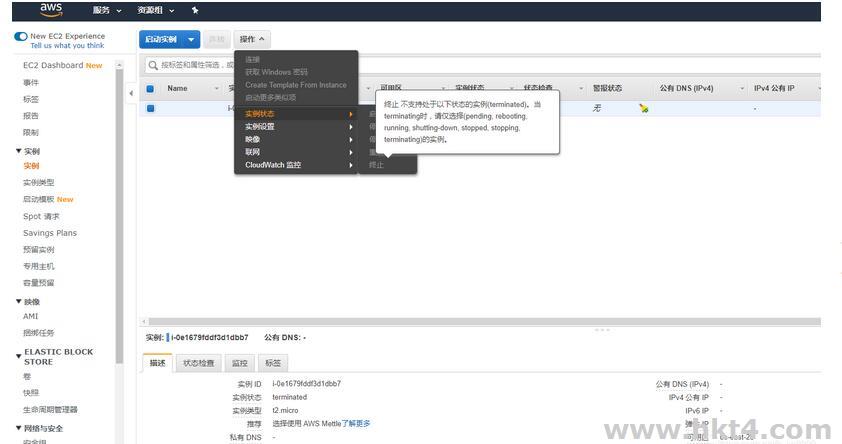
Task: Click the AWS logo
Action: [52, 10]
